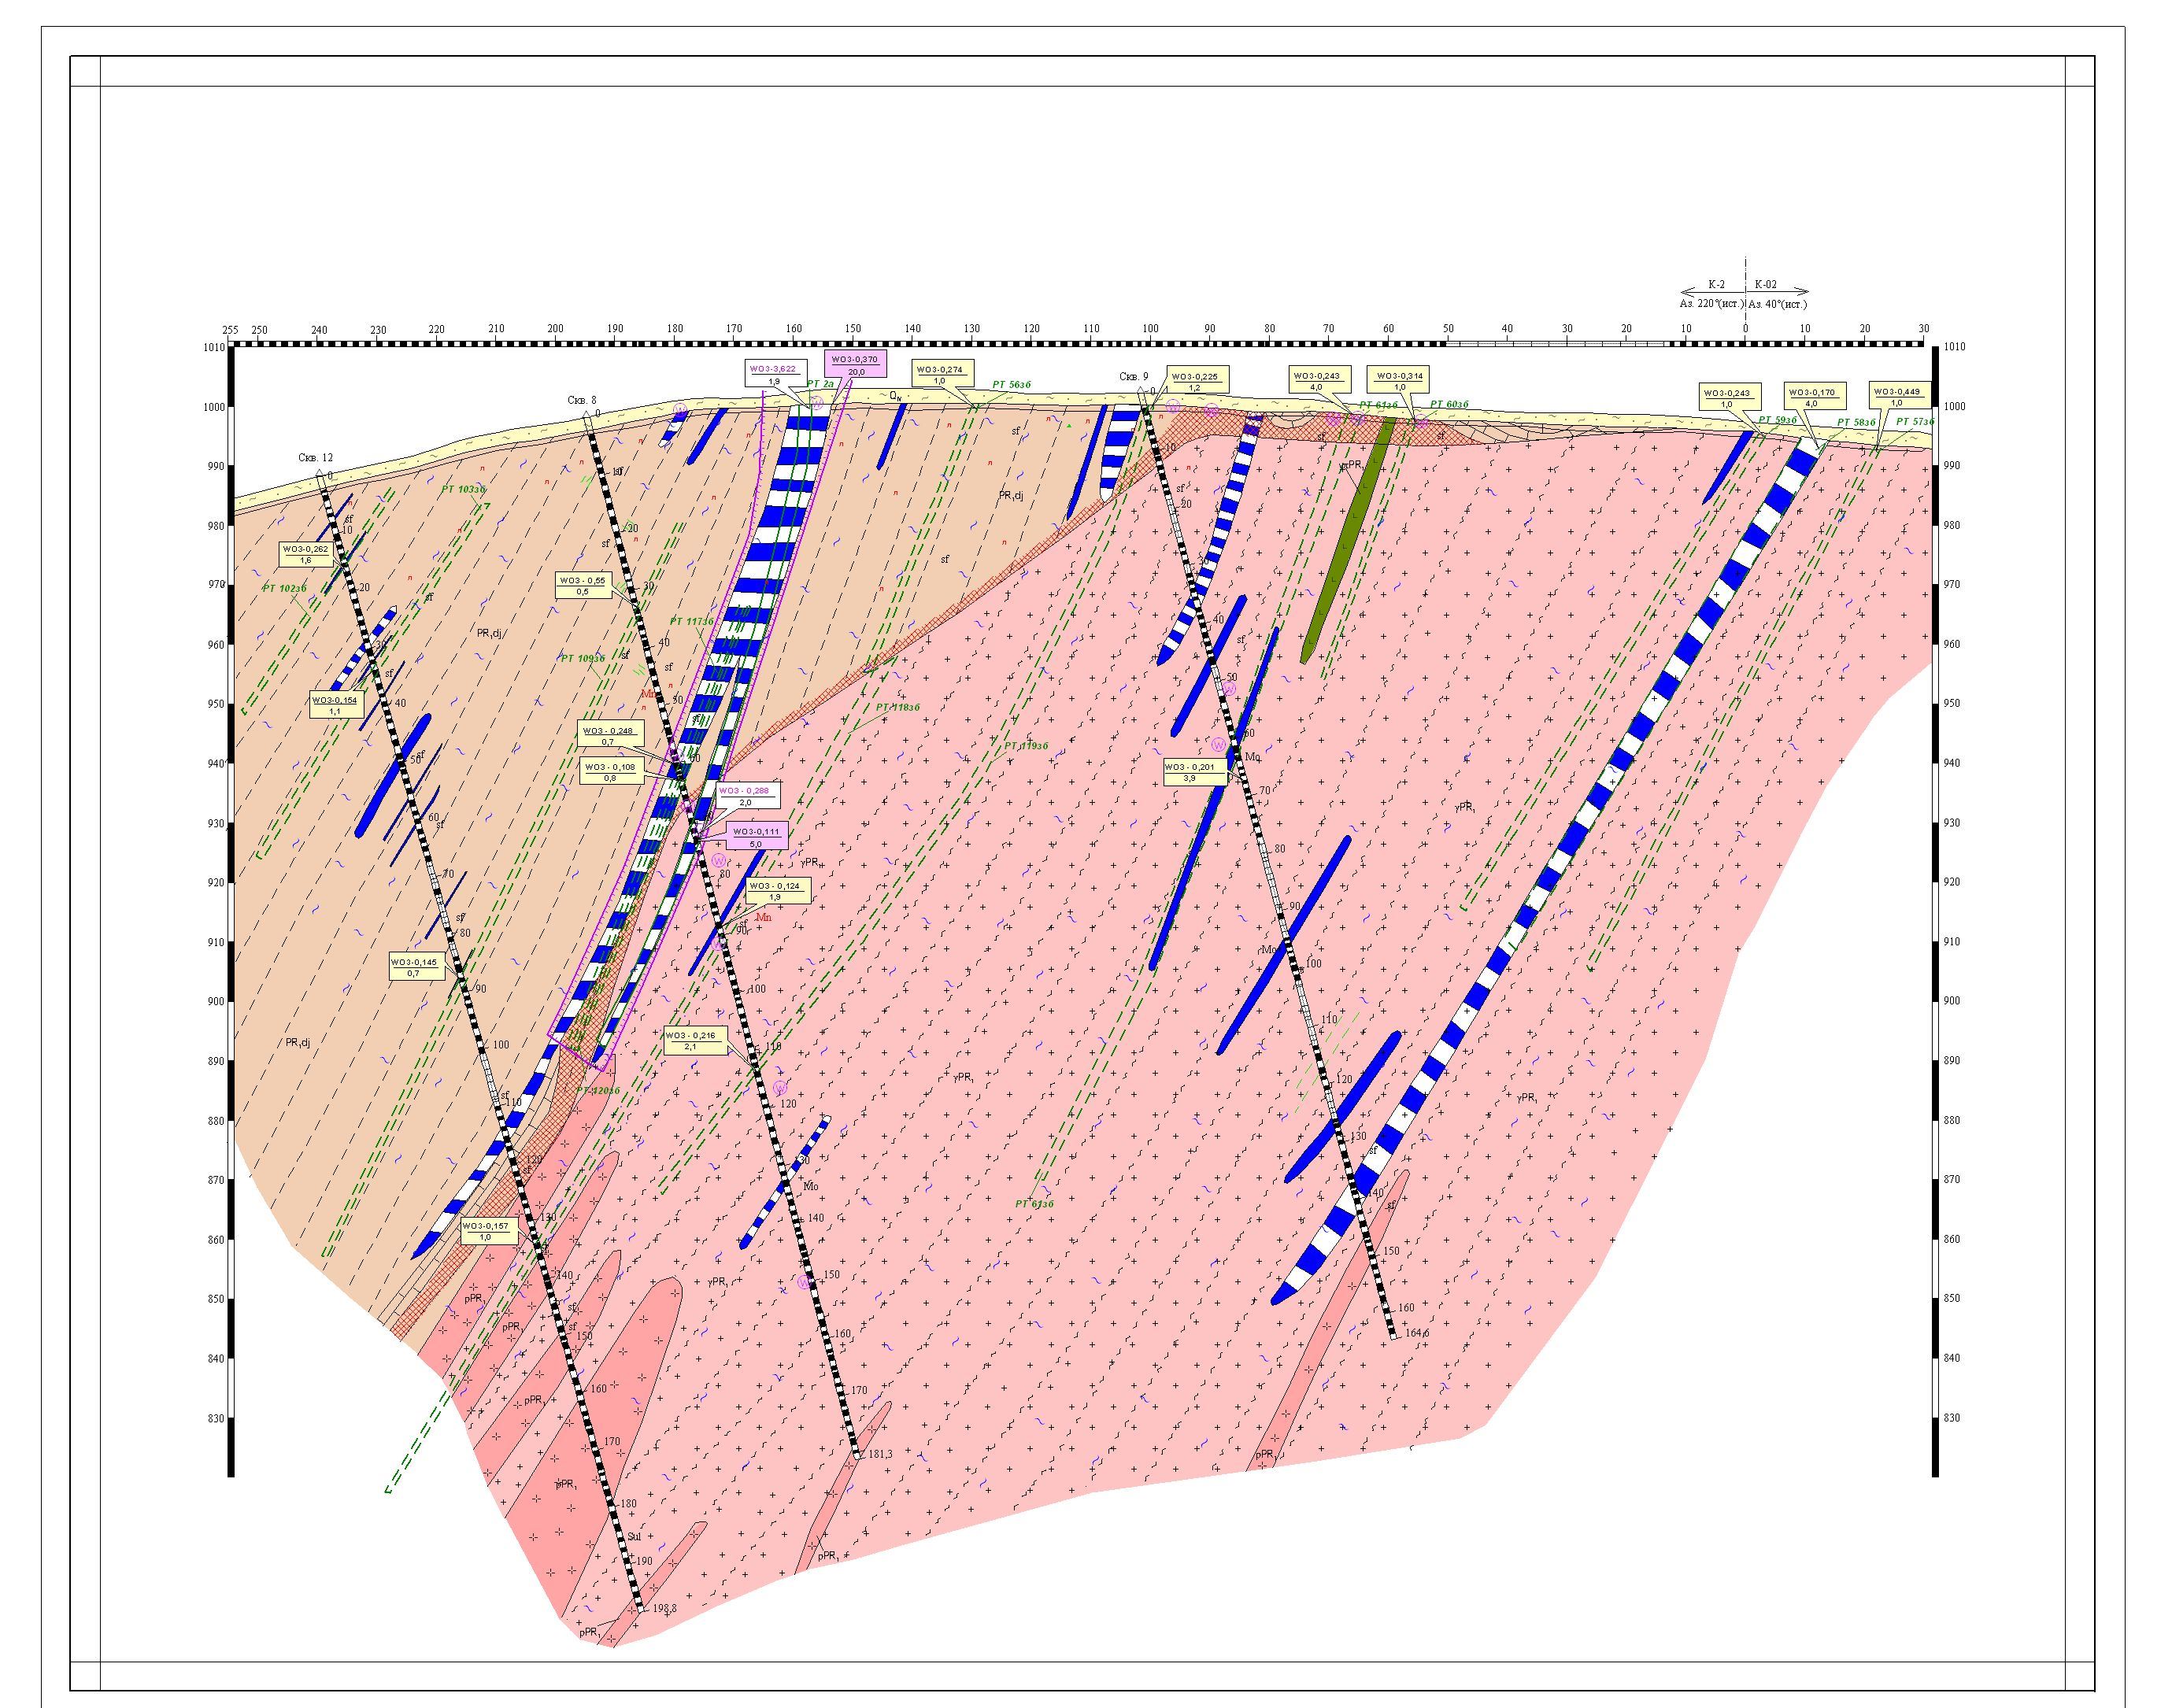The height and width of the screenshot is (1708, 2172).
Task: Click the olive-green dike body
Action: 1348,540
